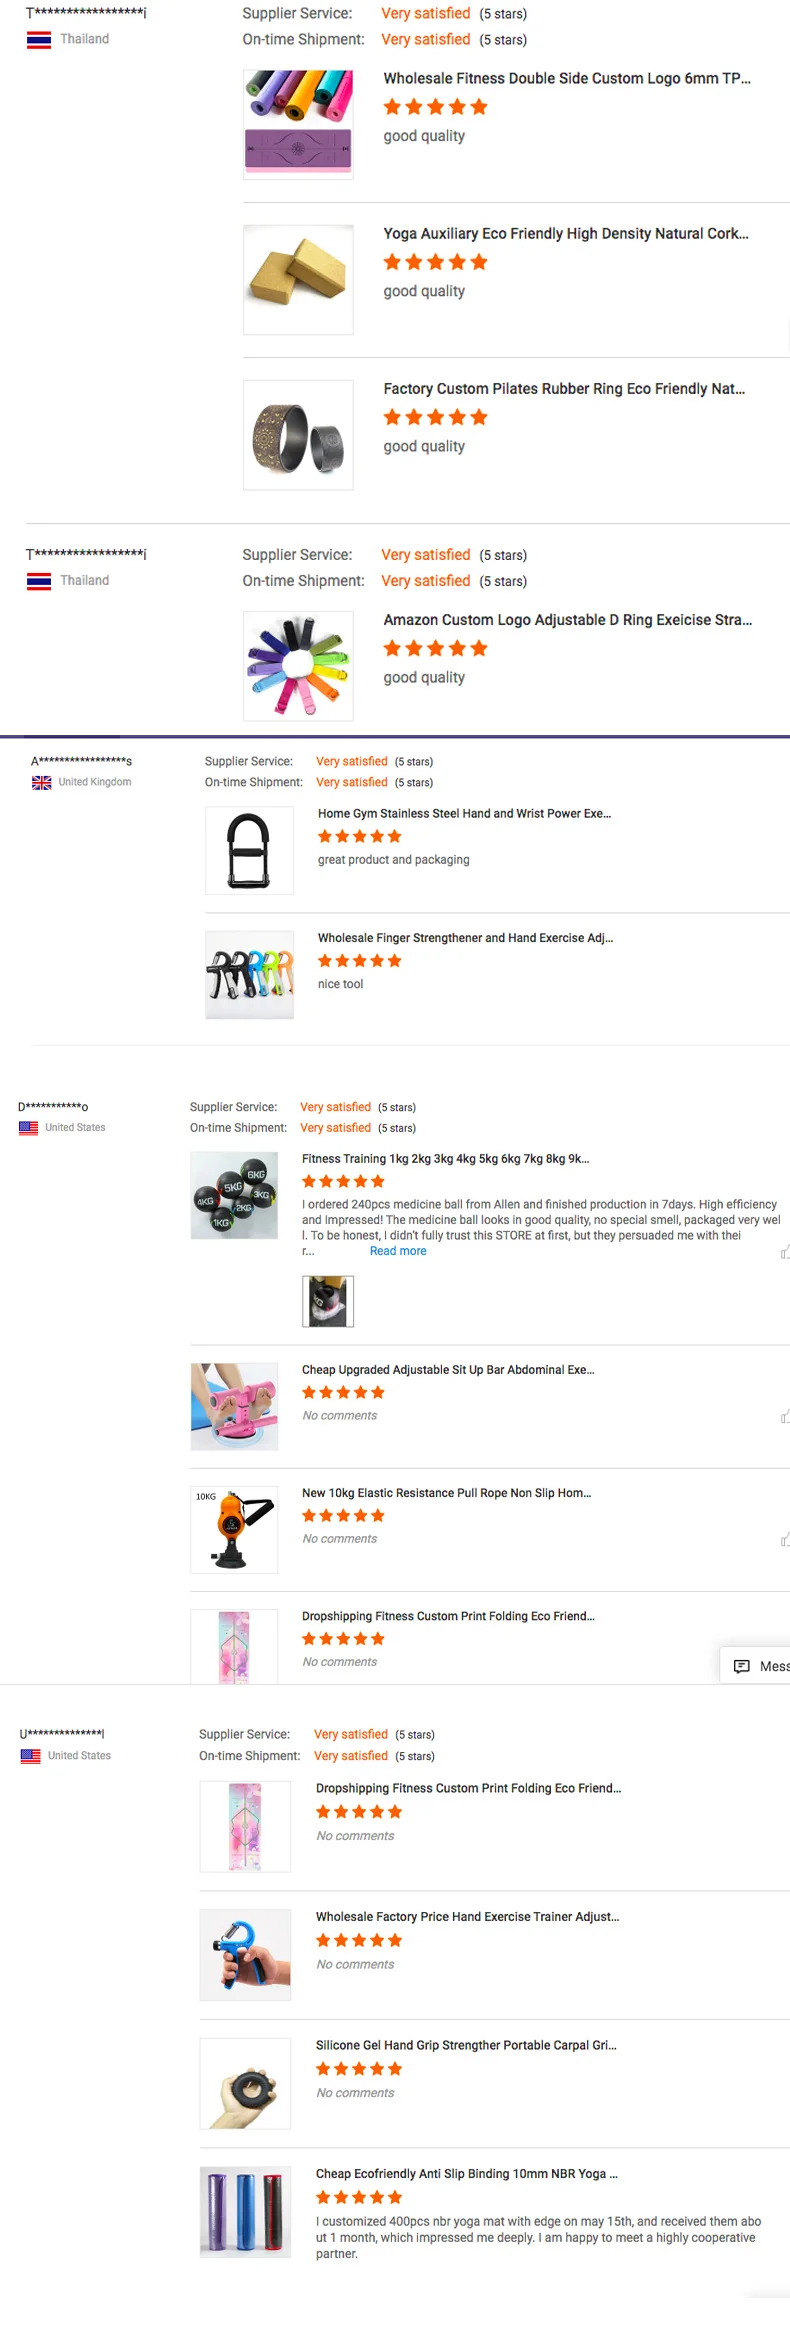This screenshot has height=2327, width=790.
Task: Open the yoga mat rolls product image
Action: coord(298,124)
